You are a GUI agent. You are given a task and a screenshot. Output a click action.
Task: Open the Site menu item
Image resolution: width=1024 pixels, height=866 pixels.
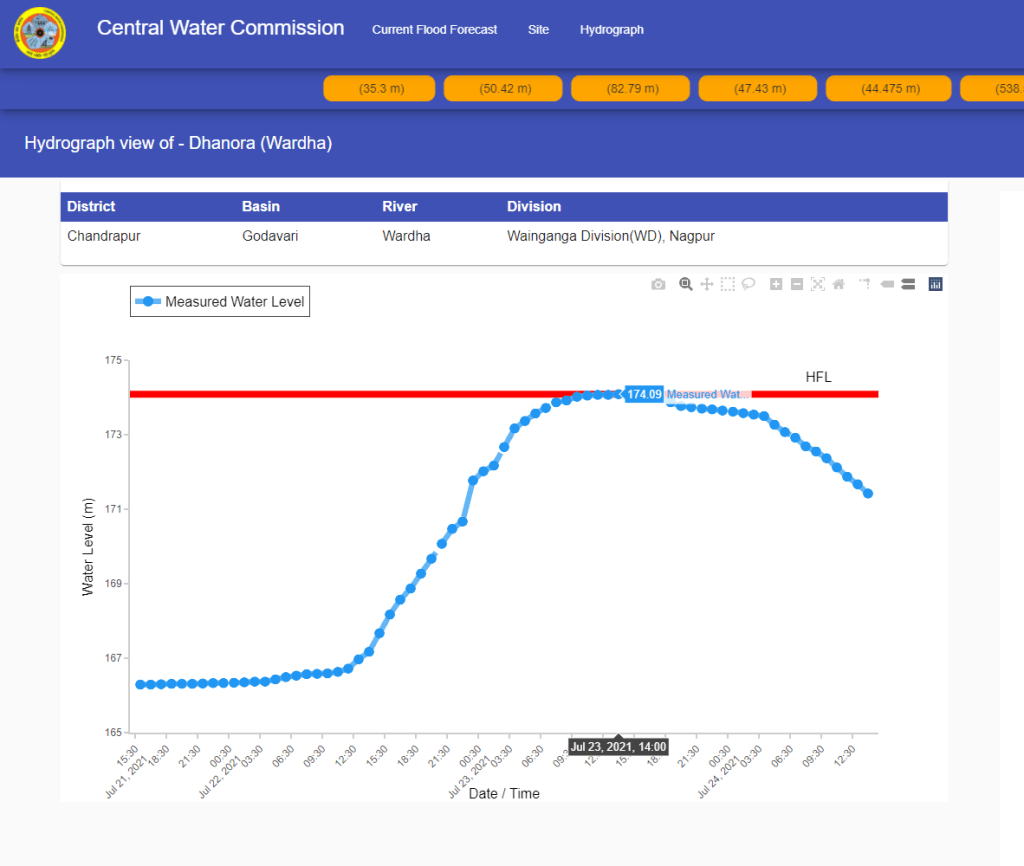click(x=539, y=30)
